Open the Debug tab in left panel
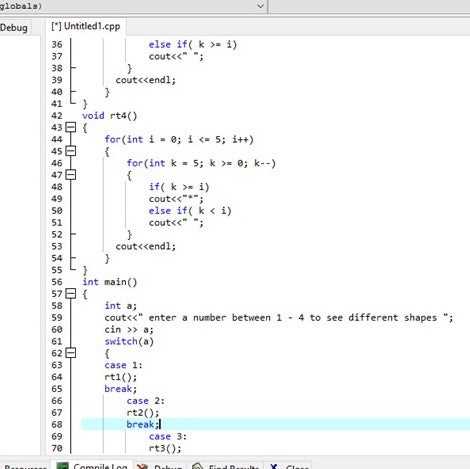Screen dimensions: 470x469 click(x=14, y=28)
